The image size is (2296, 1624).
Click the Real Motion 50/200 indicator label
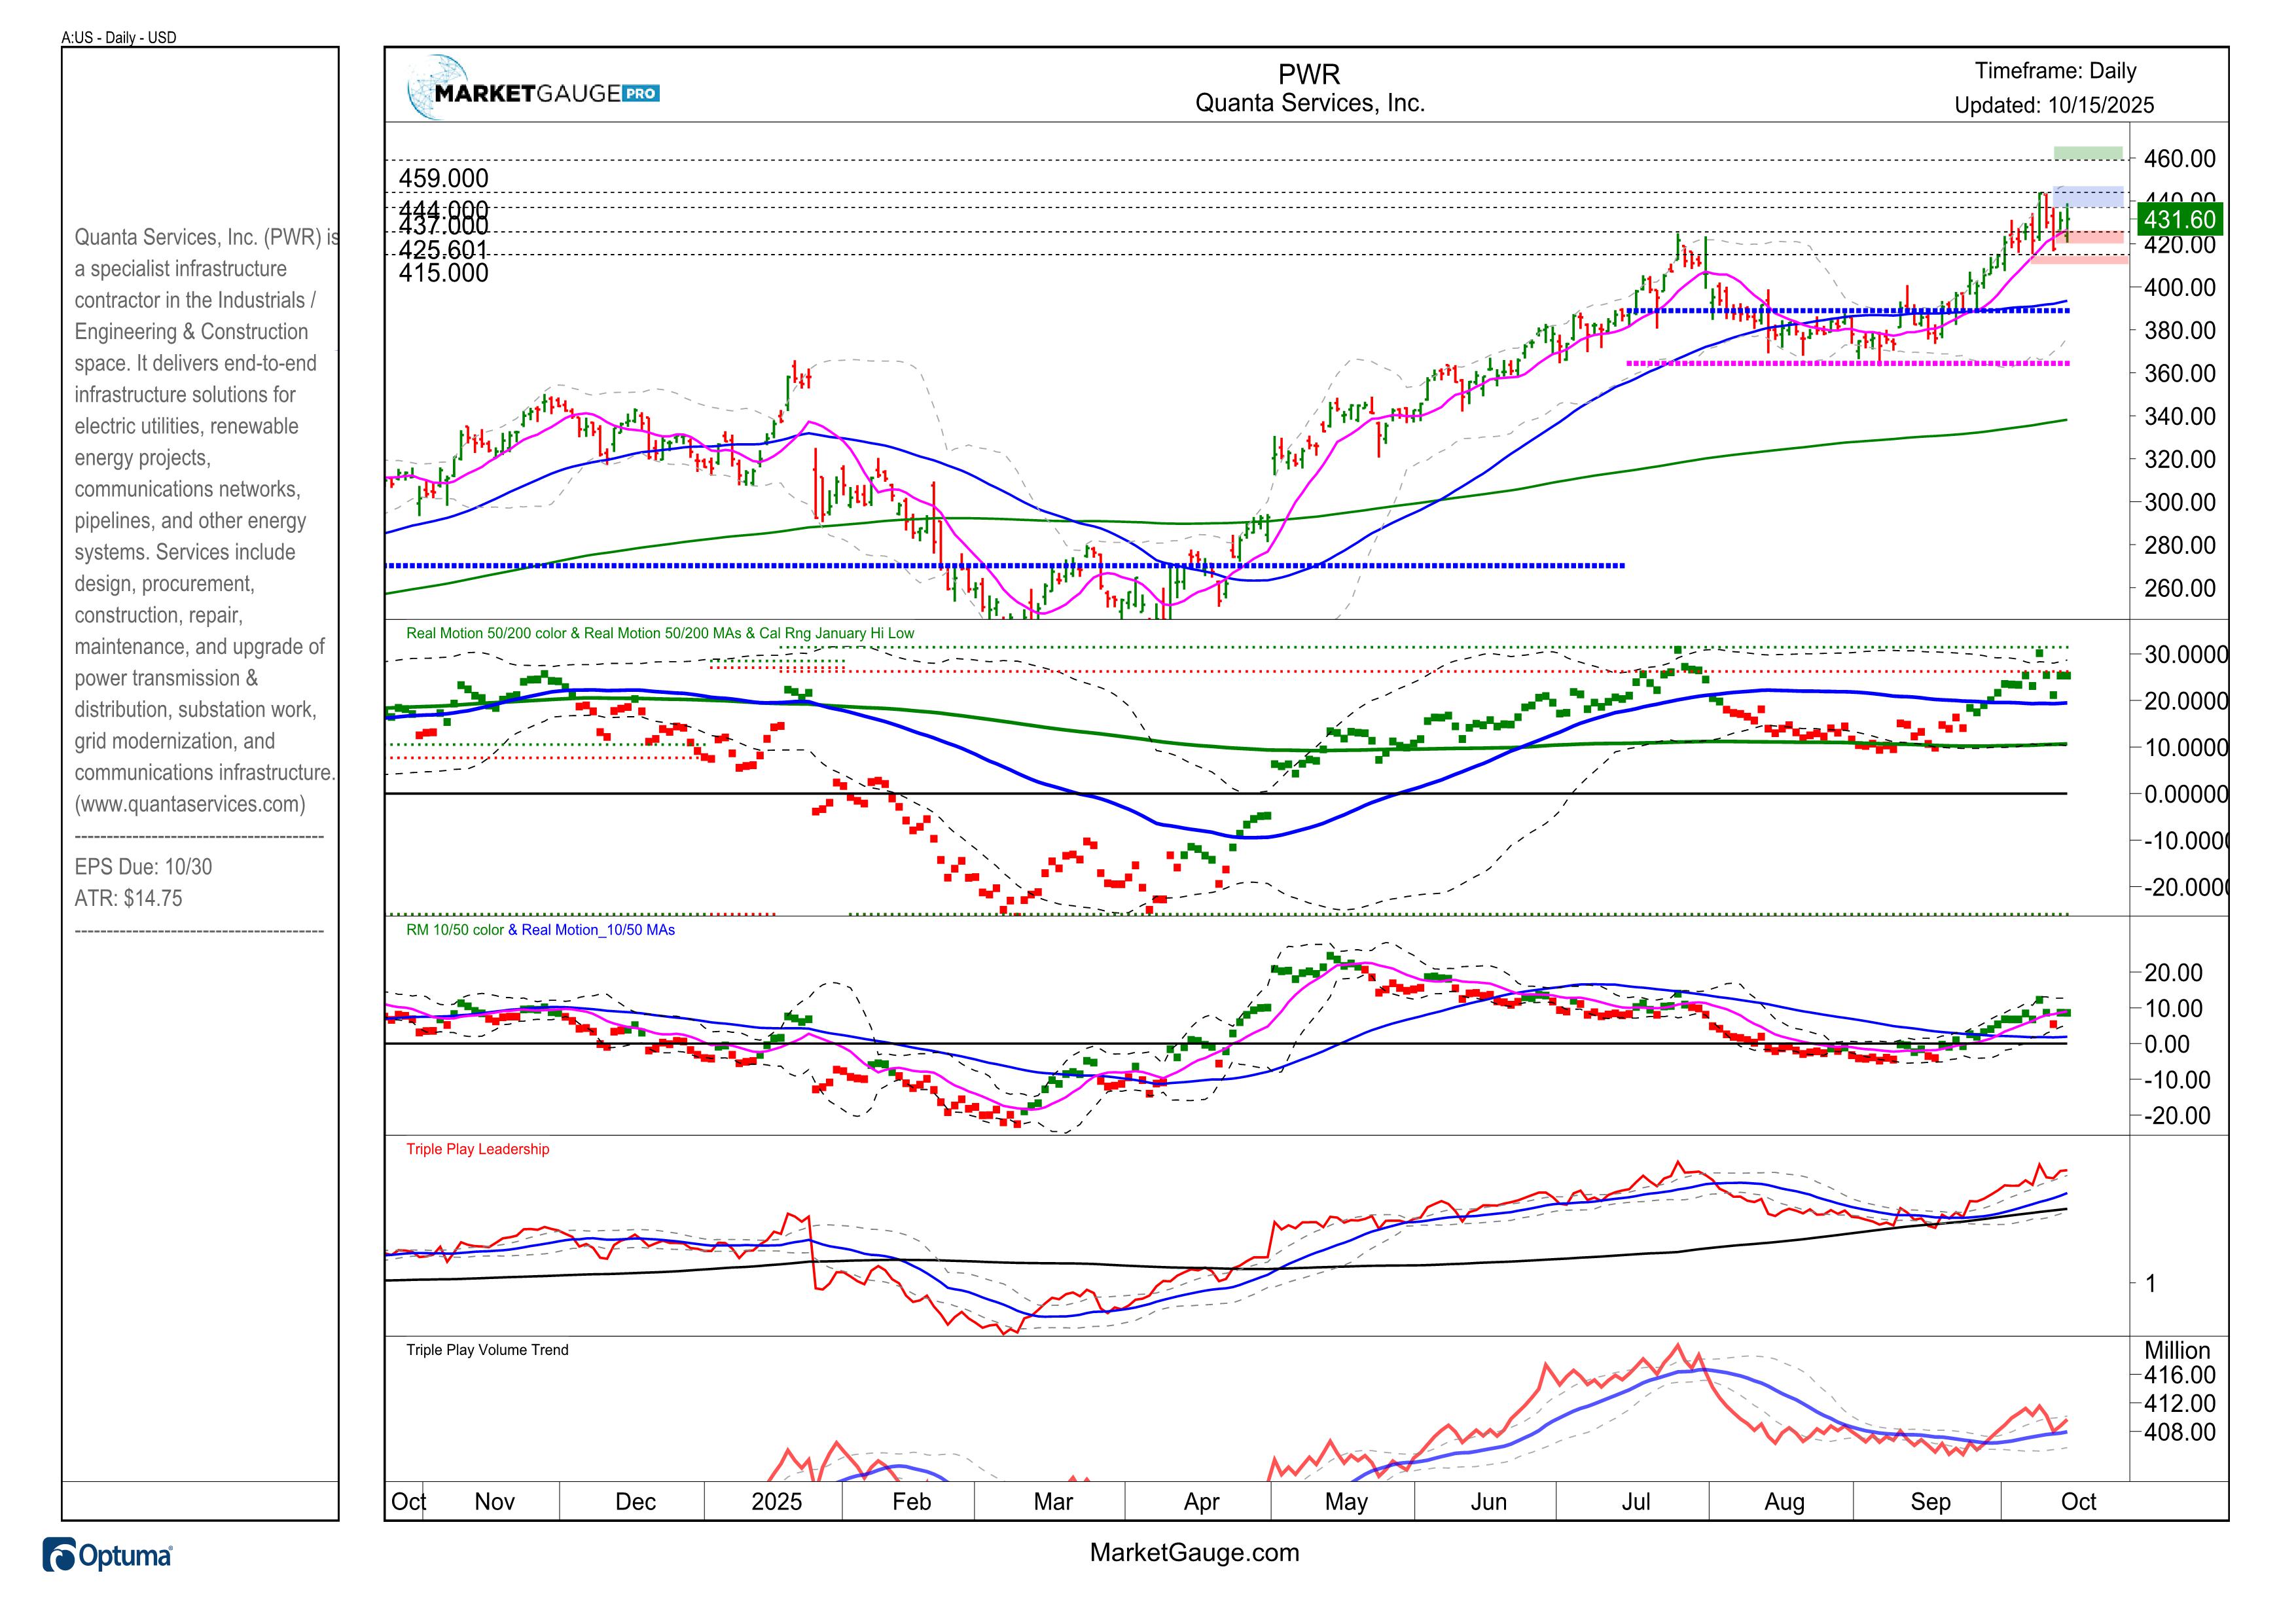660,633
